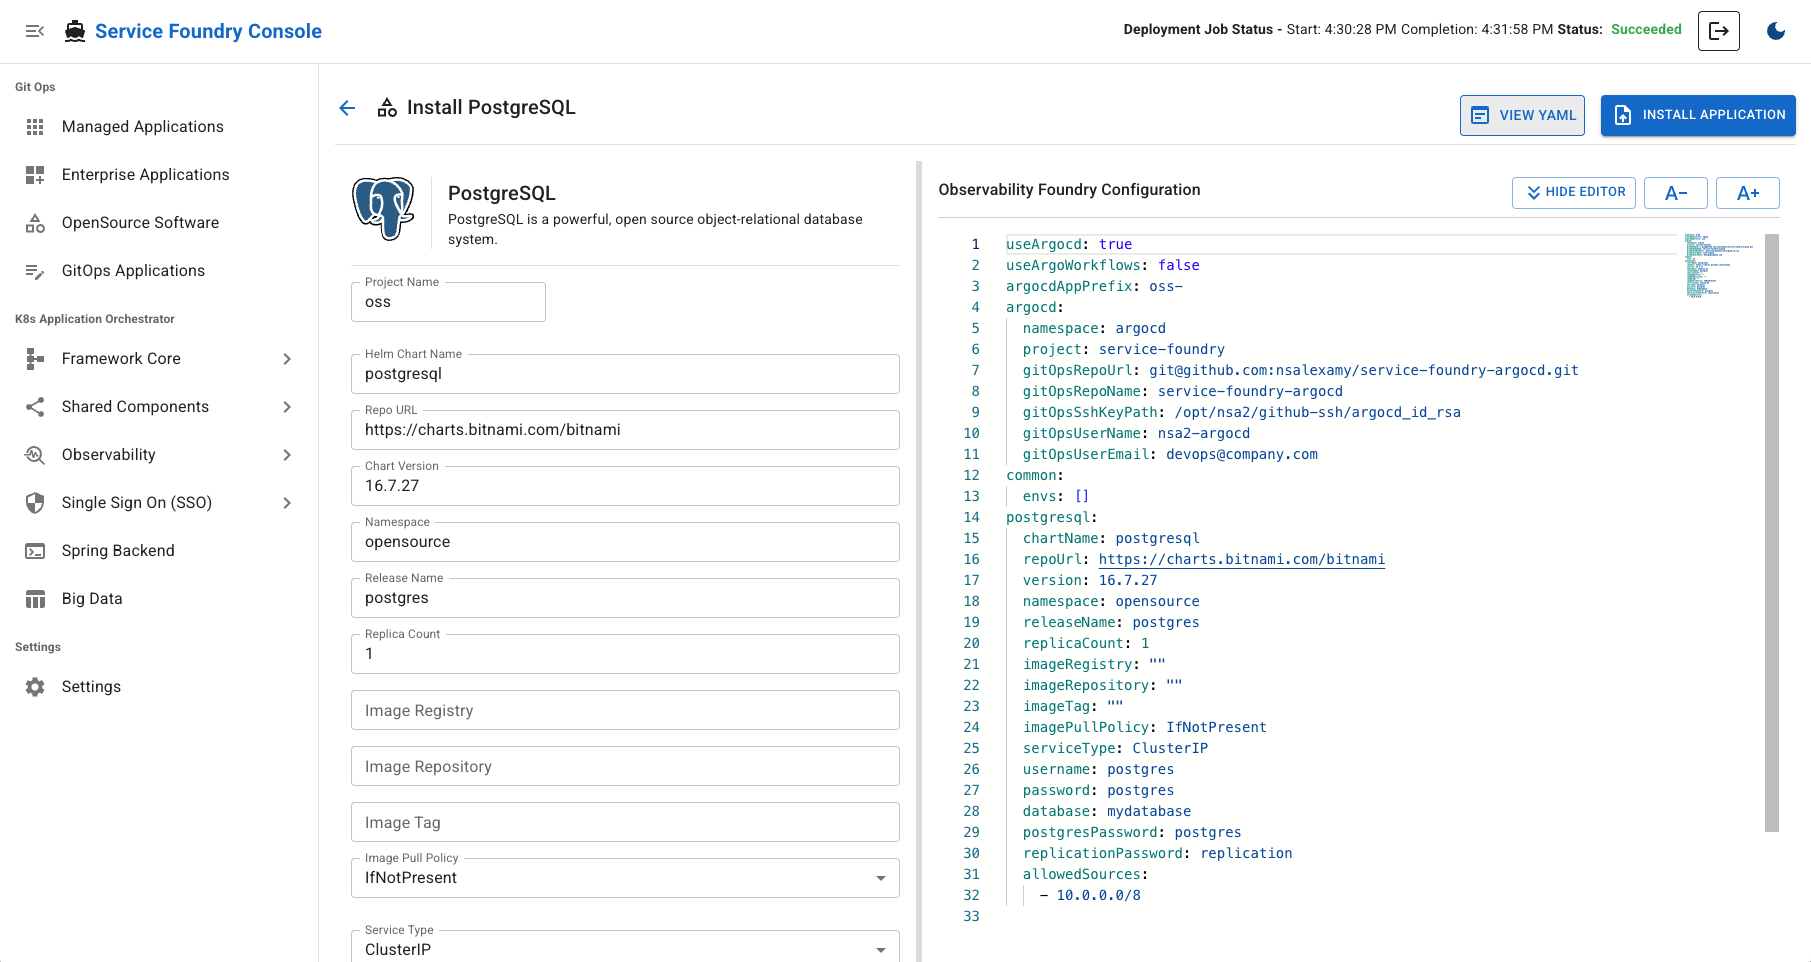Expand the Single Sign On (SSO) chevron
The height and width of the screenshot is (962, 1811).
click(x=287, y=503)
